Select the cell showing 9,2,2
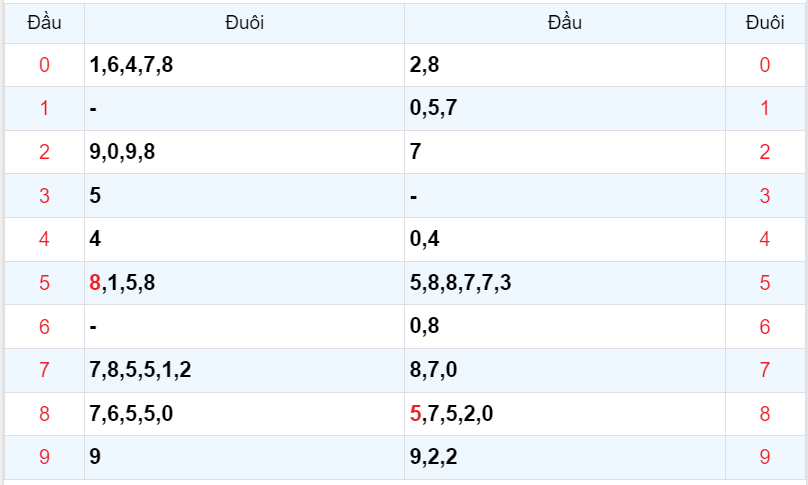808x485 pixels. pyautogui.click(x=434, y=457)
